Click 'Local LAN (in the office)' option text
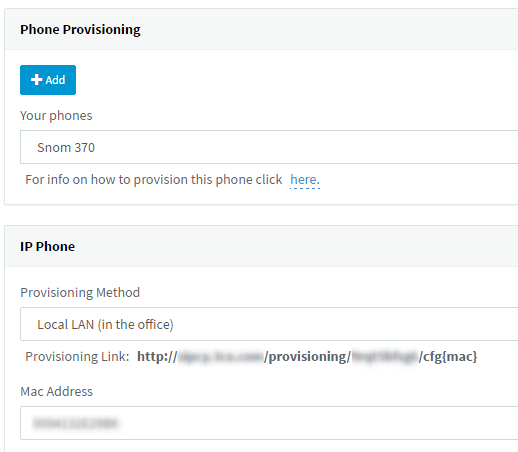518x452 pixels. click(105, 324)
